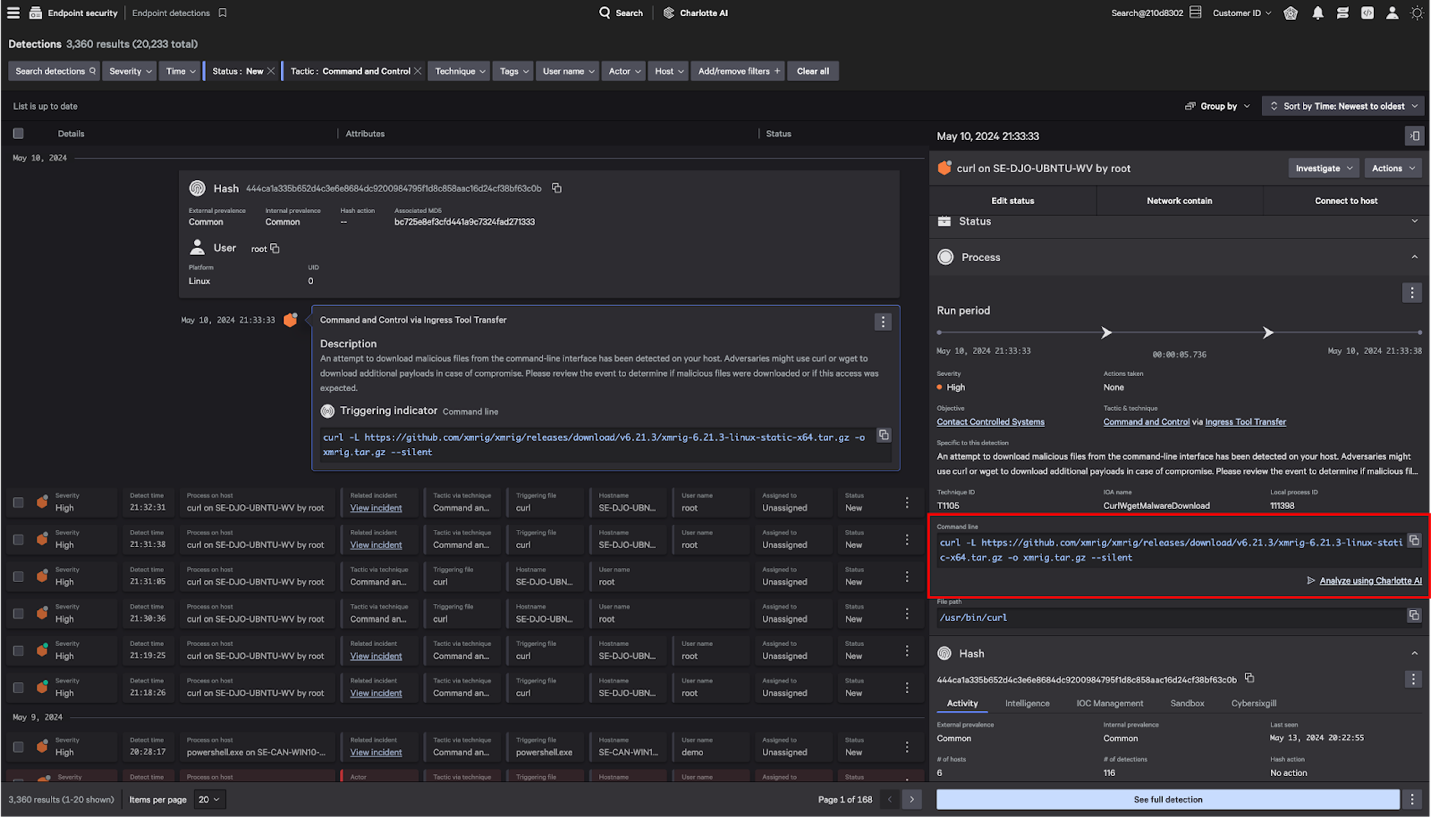This screenshot has height=817, width=1431.
Task: Copy the triggering indicator command line
Action: (x=883, y=435)
